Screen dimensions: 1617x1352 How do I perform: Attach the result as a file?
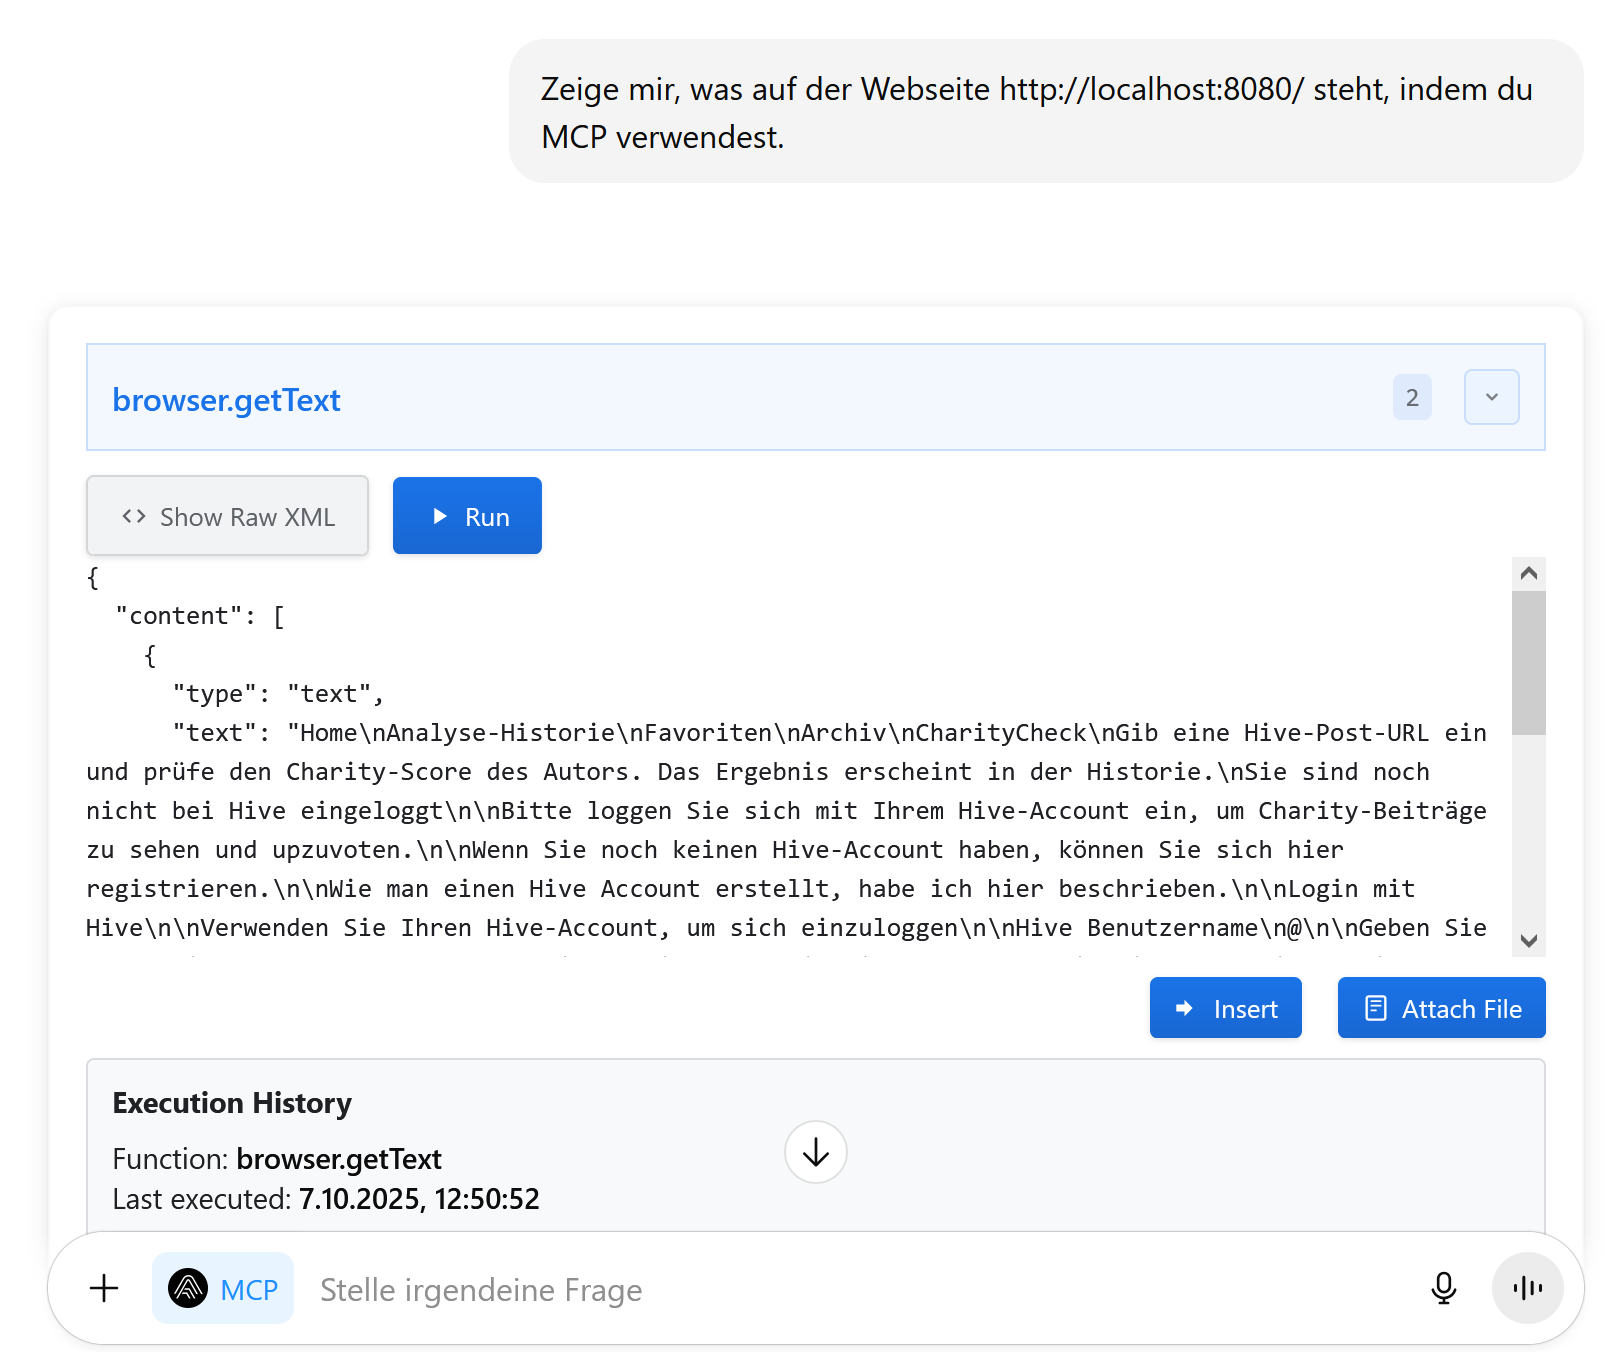coord(1441,1008)
